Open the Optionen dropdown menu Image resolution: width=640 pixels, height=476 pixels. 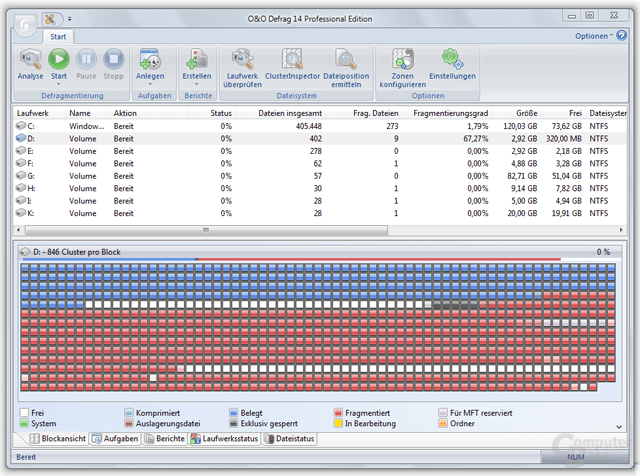593,36
